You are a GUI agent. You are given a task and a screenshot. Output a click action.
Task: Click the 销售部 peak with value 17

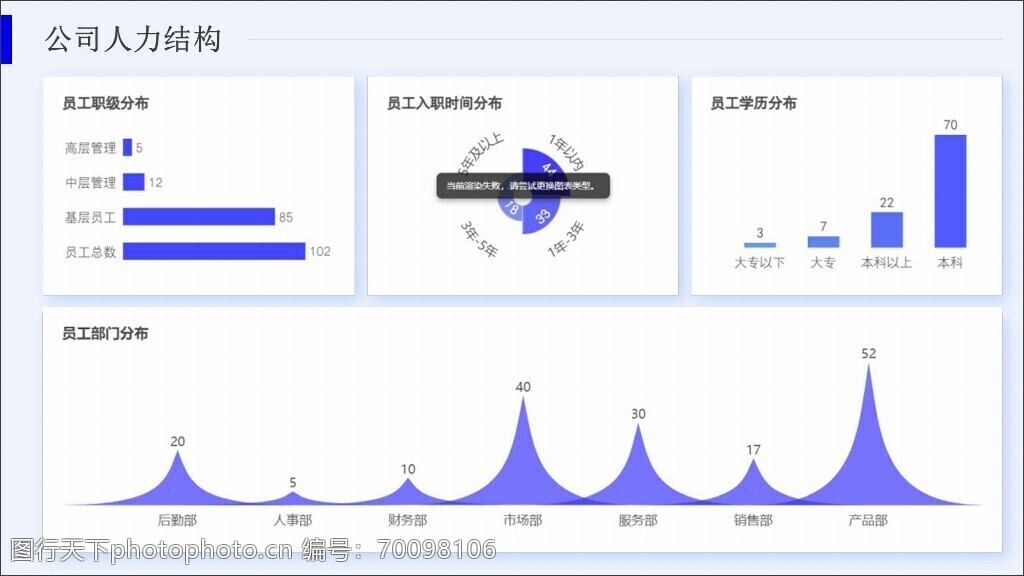(x=753, y=486)
